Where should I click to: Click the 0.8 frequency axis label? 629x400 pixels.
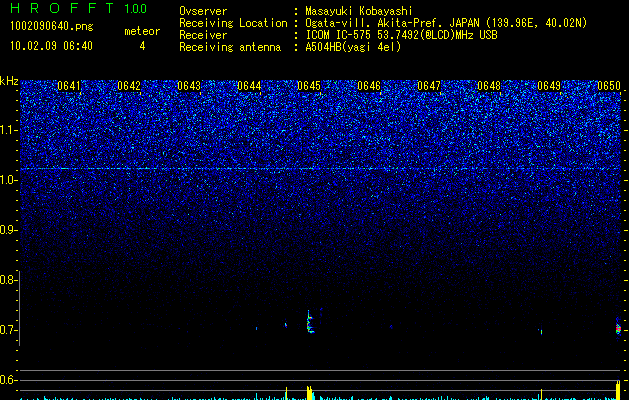pos(7,280)
